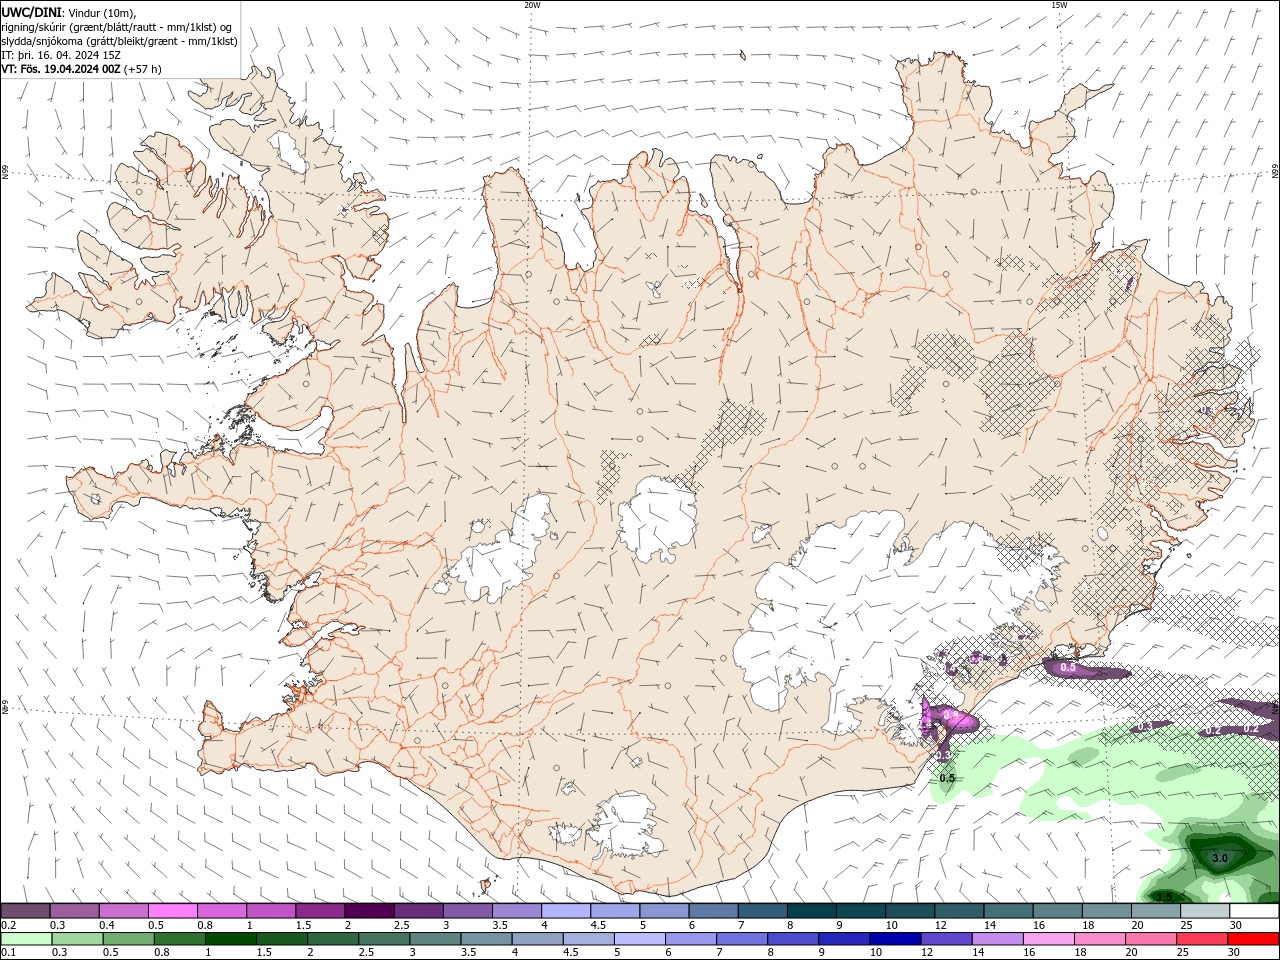Click rain scale swatch between 2.5 and 3
The width and height of the screenshot is (1280, 960).
[384, 939]
